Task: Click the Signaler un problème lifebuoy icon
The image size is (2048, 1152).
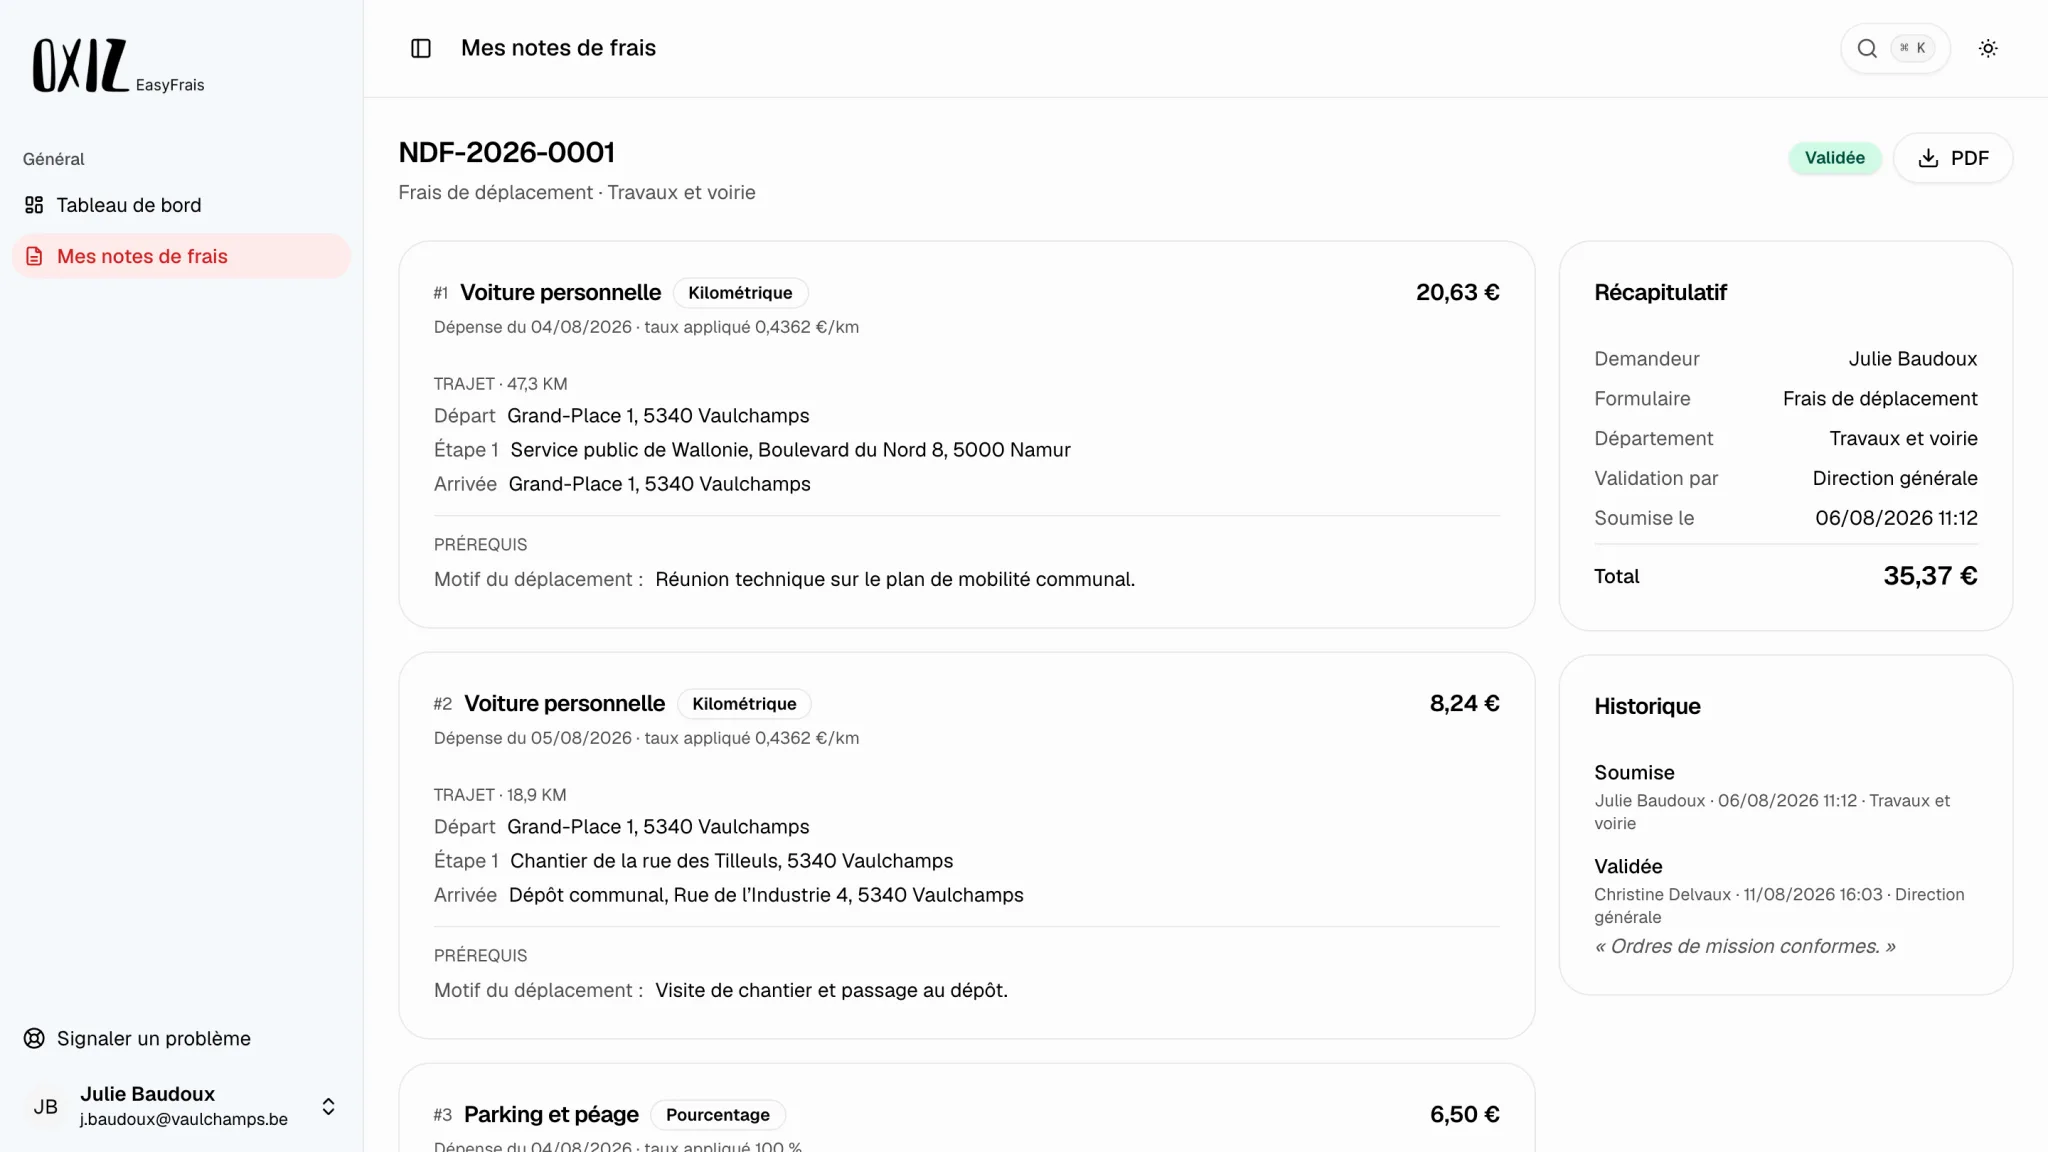Action: 34,1038
